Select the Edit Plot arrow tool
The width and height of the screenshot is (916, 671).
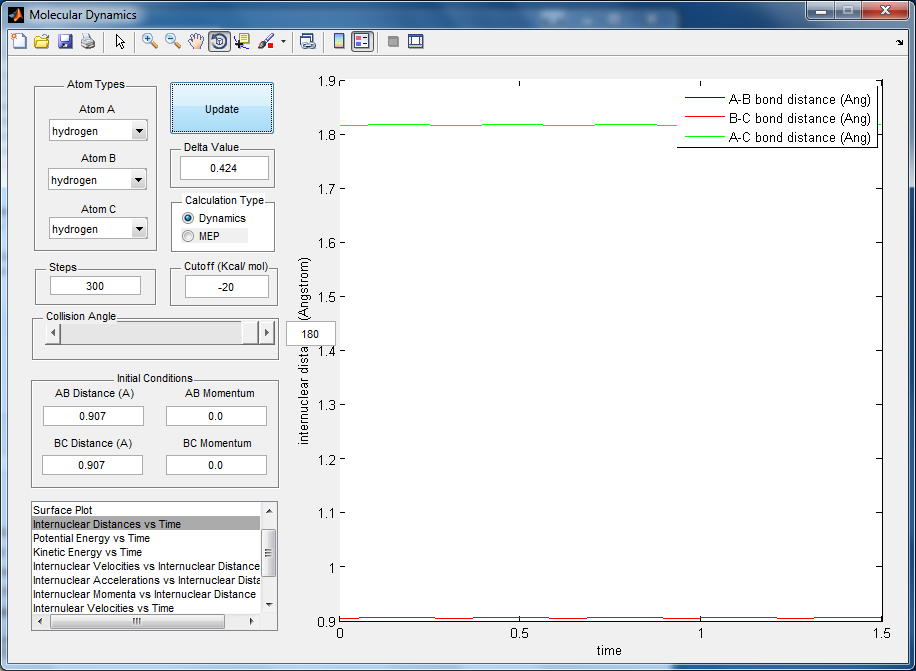click(120, 41)
